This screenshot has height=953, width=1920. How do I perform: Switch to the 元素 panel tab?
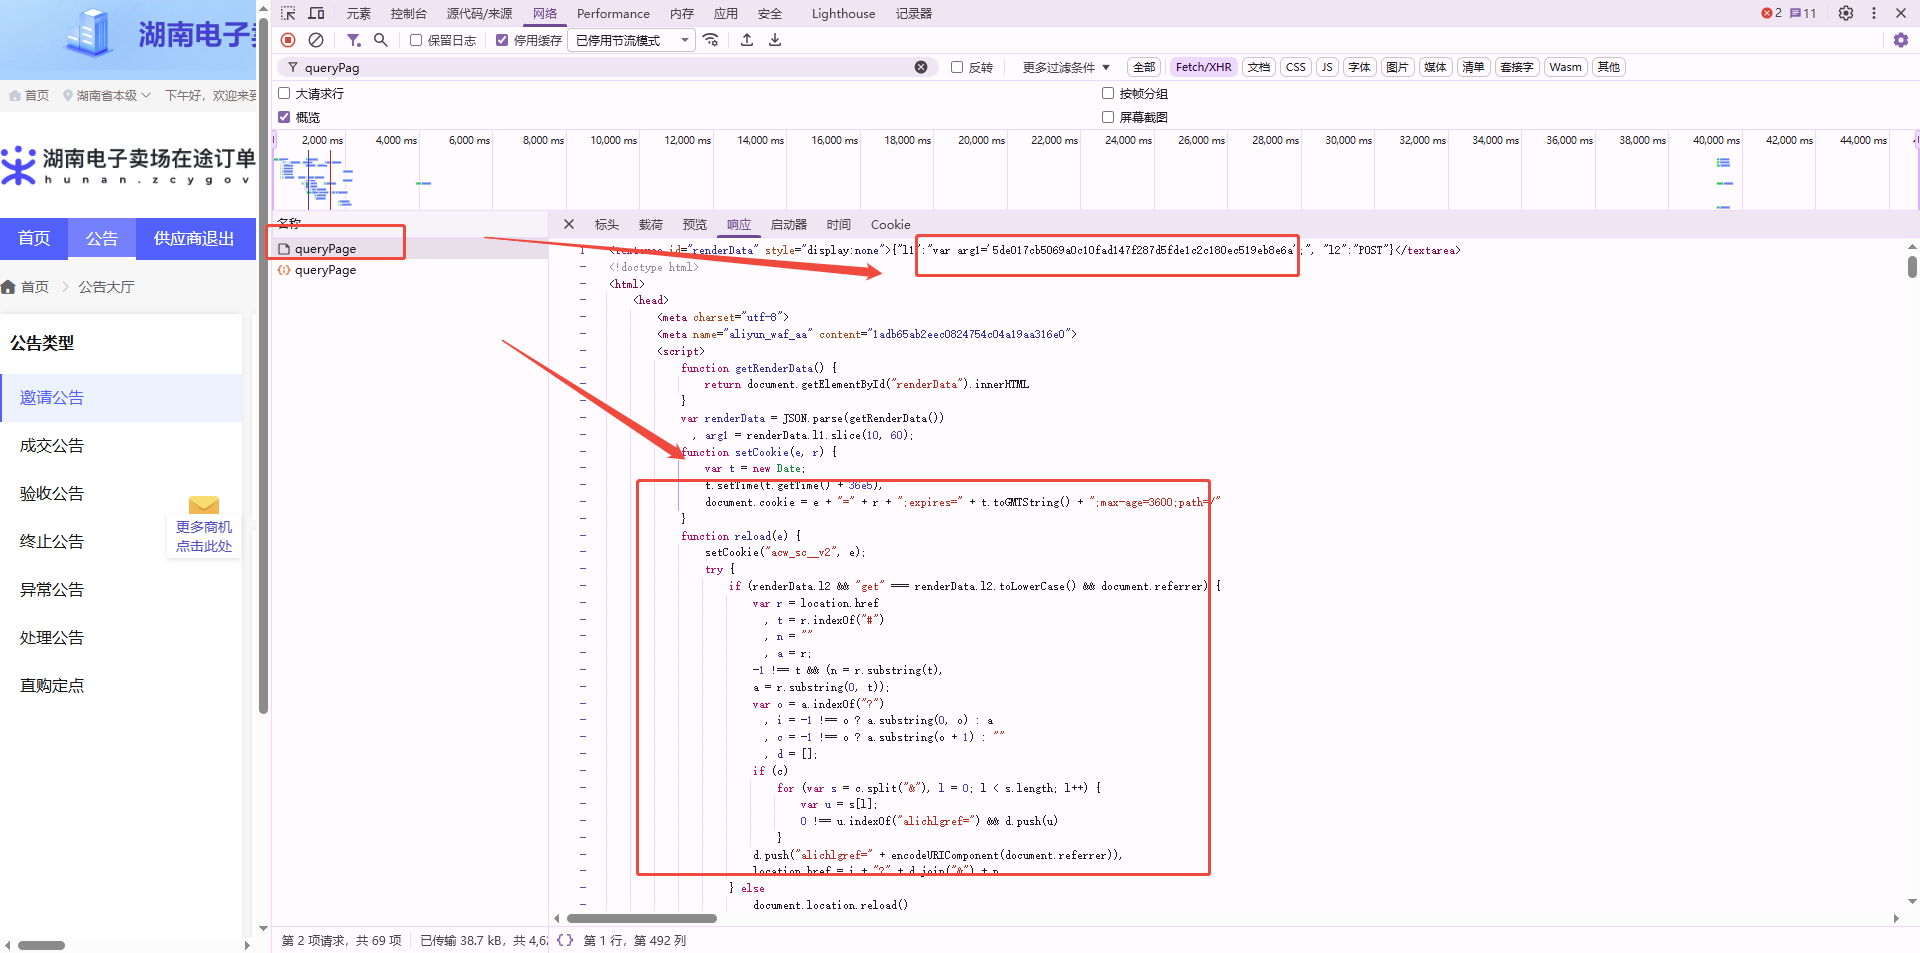tap(358, 13)
